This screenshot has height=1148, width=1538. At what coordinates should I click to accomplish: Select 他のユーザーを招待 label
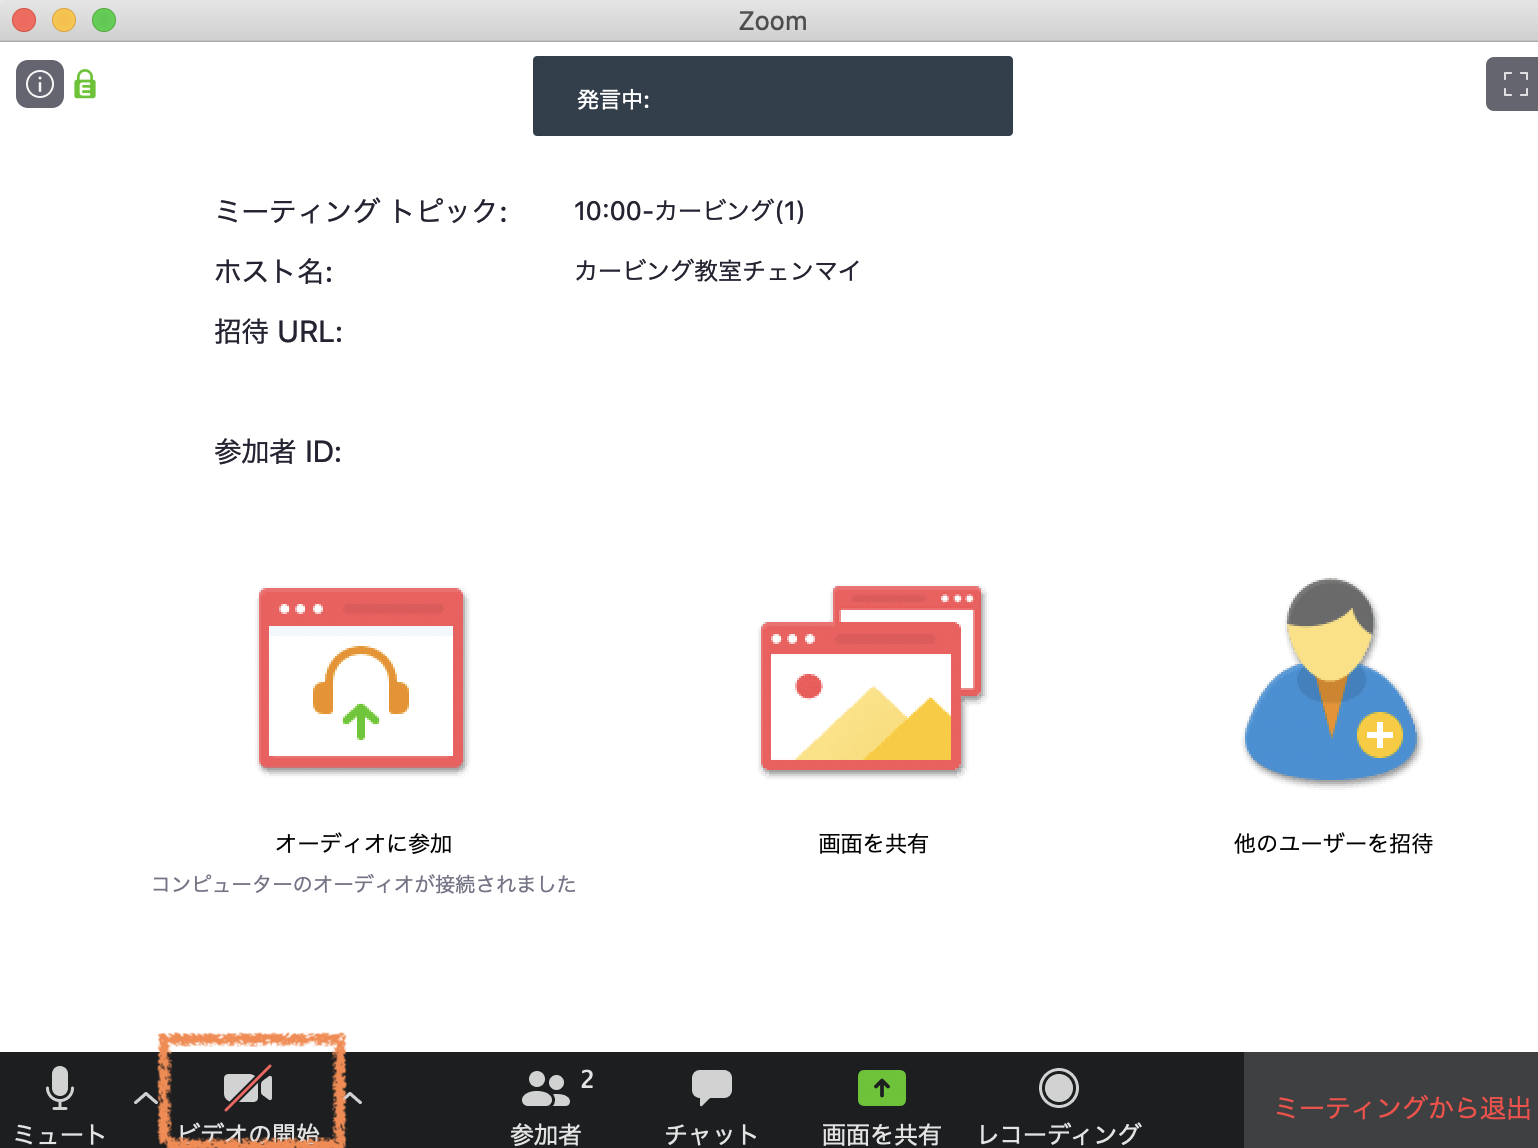pyautogui.click(x=1333, y=844)
